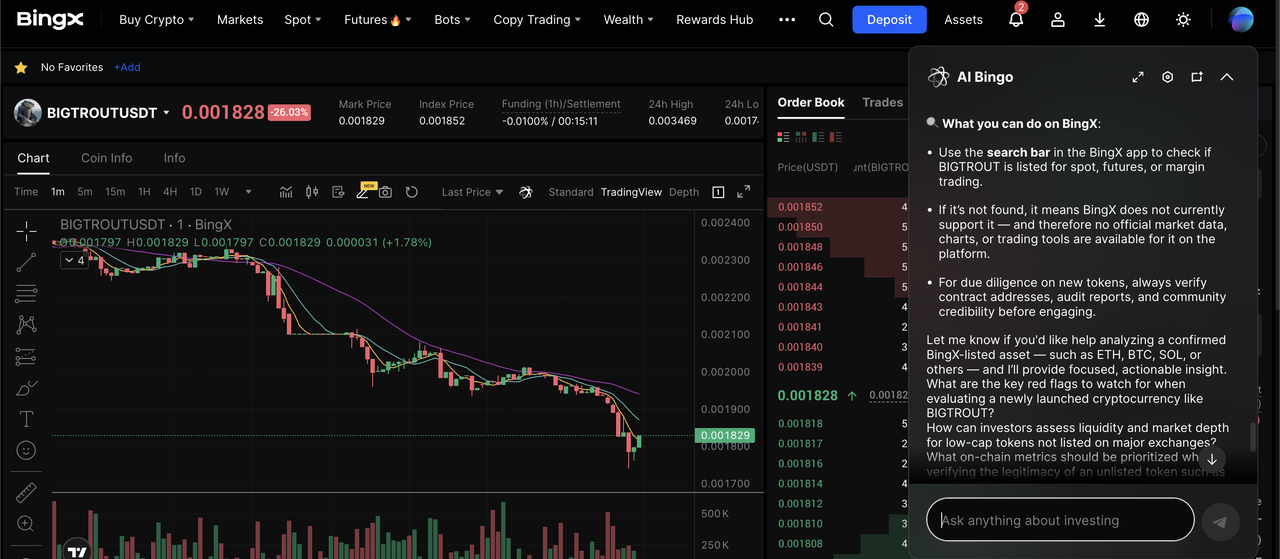Switch chart view to Depth
Screen dimensions: 1280x559
click(x=684, y=192)
